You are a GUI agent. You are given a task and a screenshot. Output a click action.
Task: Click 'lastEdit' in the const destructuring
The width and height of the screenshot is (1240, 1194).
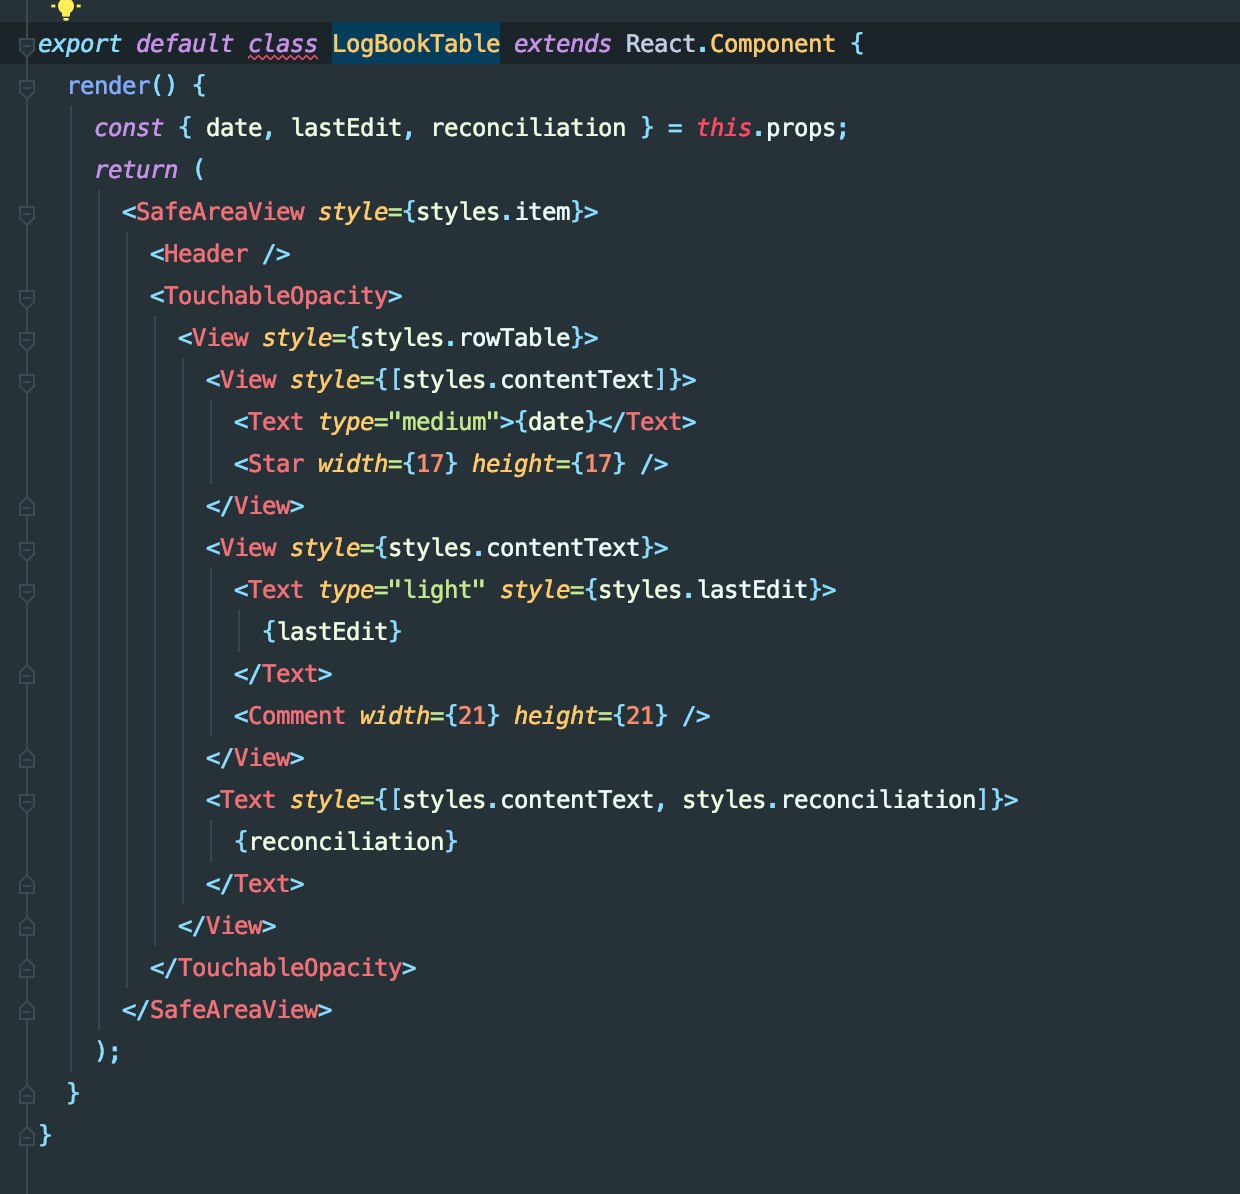click(x=346, y=128)
